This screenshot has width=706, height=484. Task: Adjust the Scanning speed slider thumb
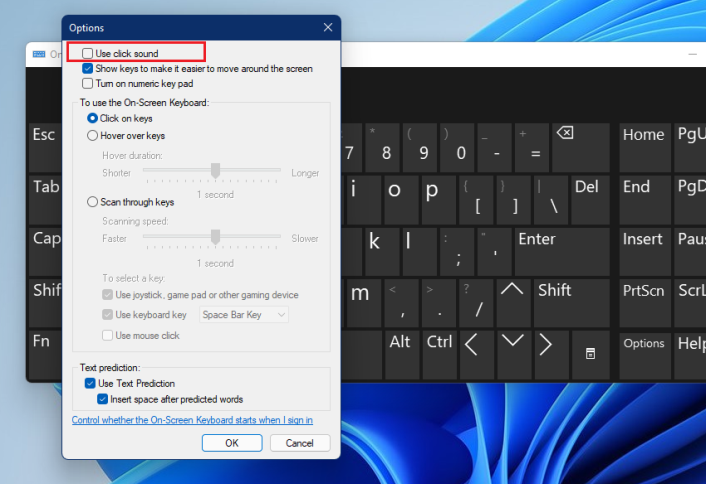click(x=216, y=237)
